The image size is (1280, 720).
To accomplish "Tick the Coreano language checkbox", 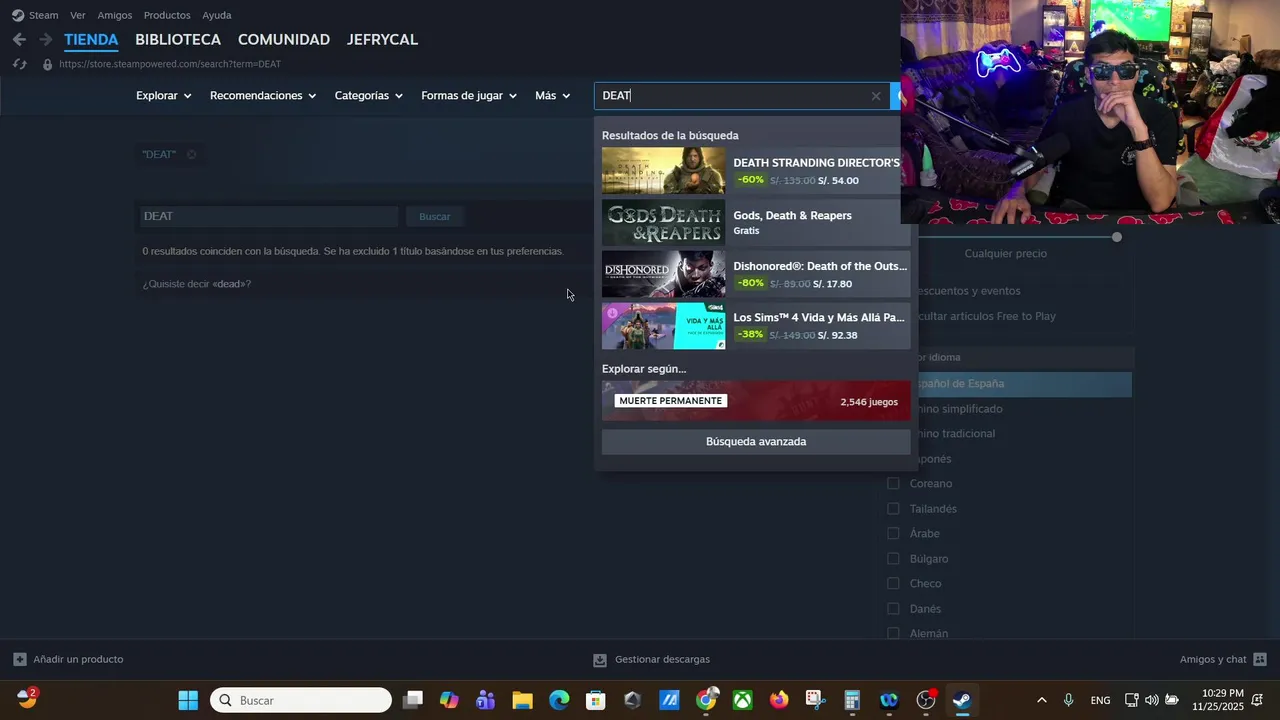I will [x=893, y=484].
